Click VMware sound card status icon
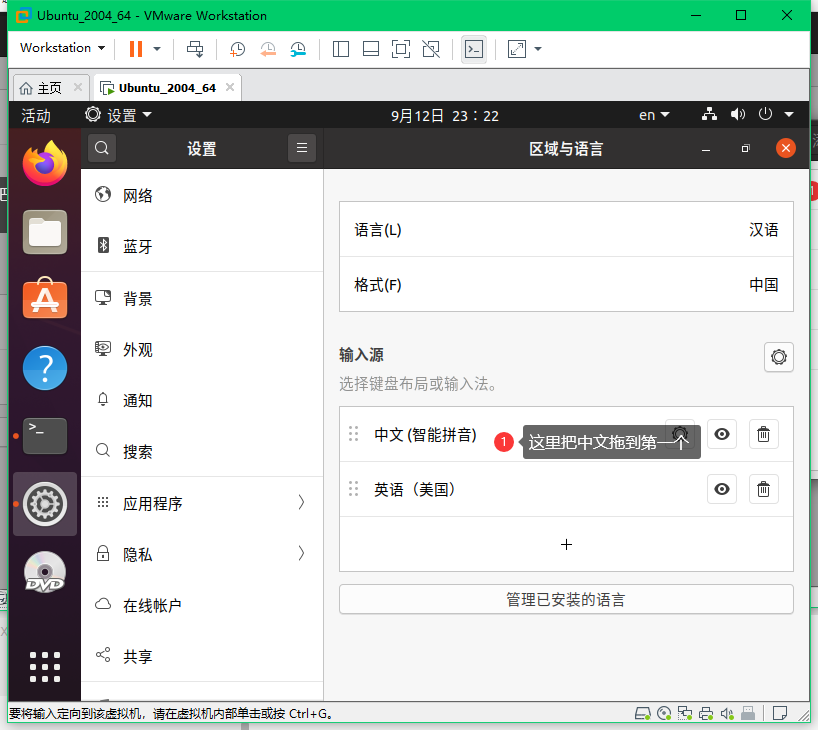The width and height of the screenshot is (818, 730). (x=727, y=713)
